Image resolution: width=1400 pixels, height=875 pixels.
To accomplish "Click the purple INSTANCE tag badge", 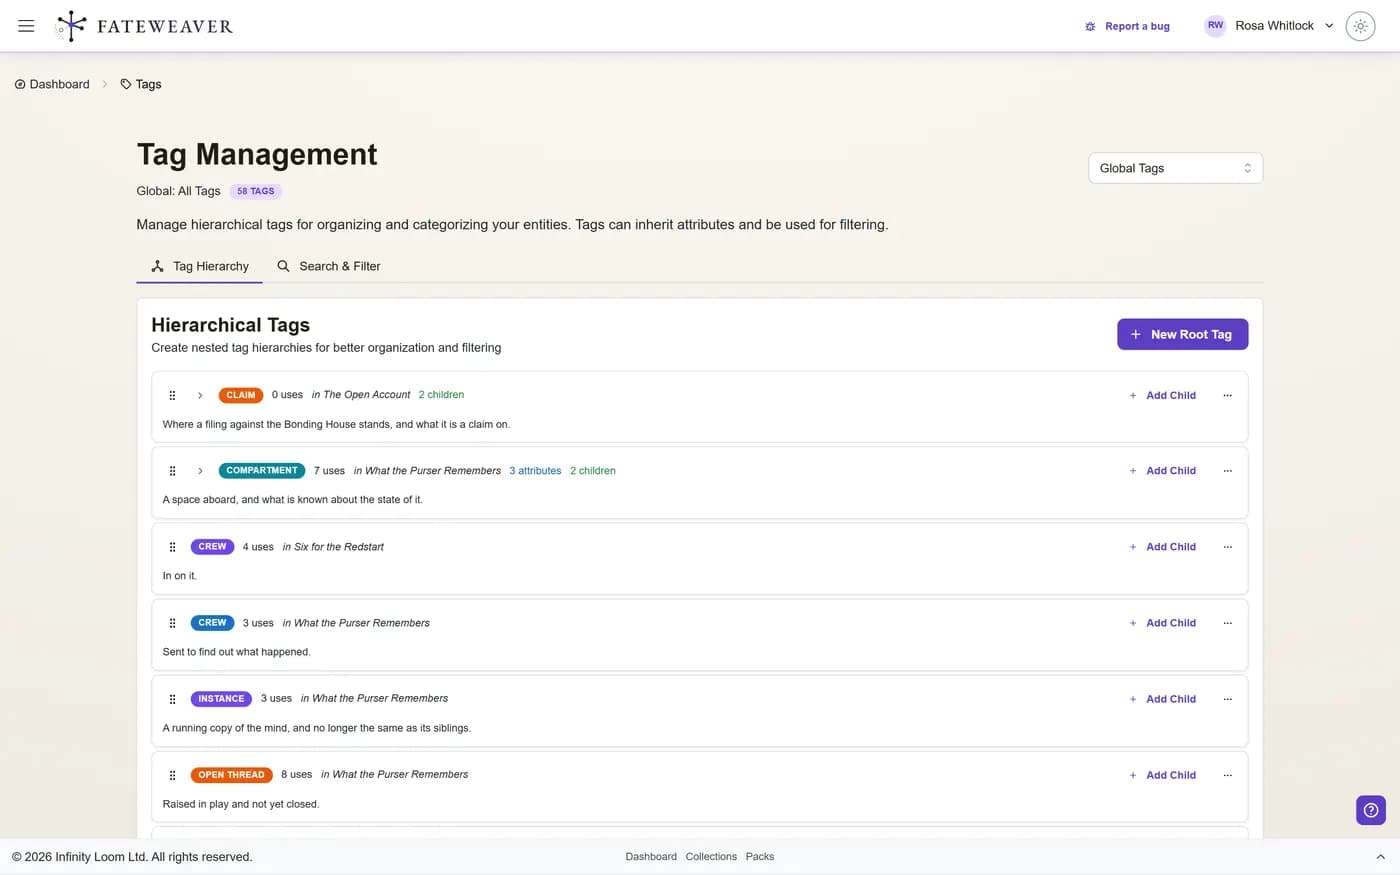I will point(221,699).
